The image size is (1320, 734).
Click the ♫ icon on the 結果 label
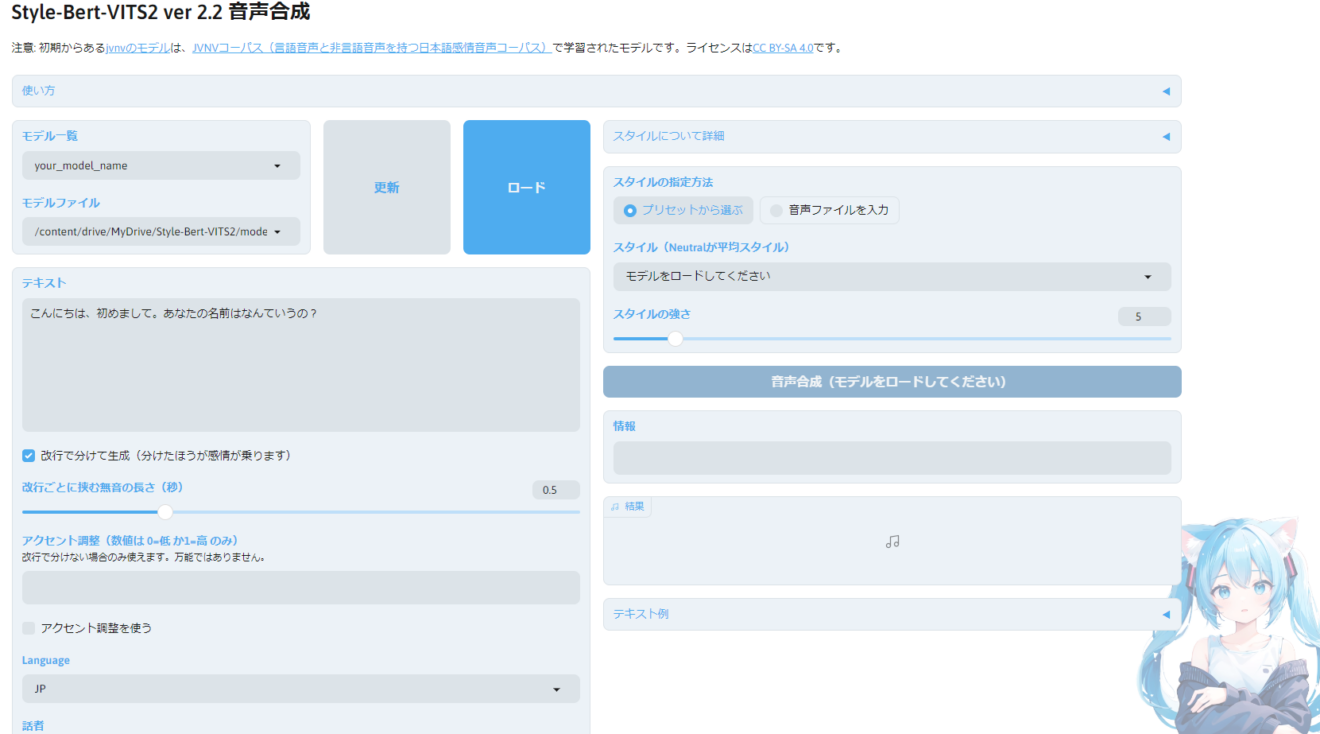point(617,507)
